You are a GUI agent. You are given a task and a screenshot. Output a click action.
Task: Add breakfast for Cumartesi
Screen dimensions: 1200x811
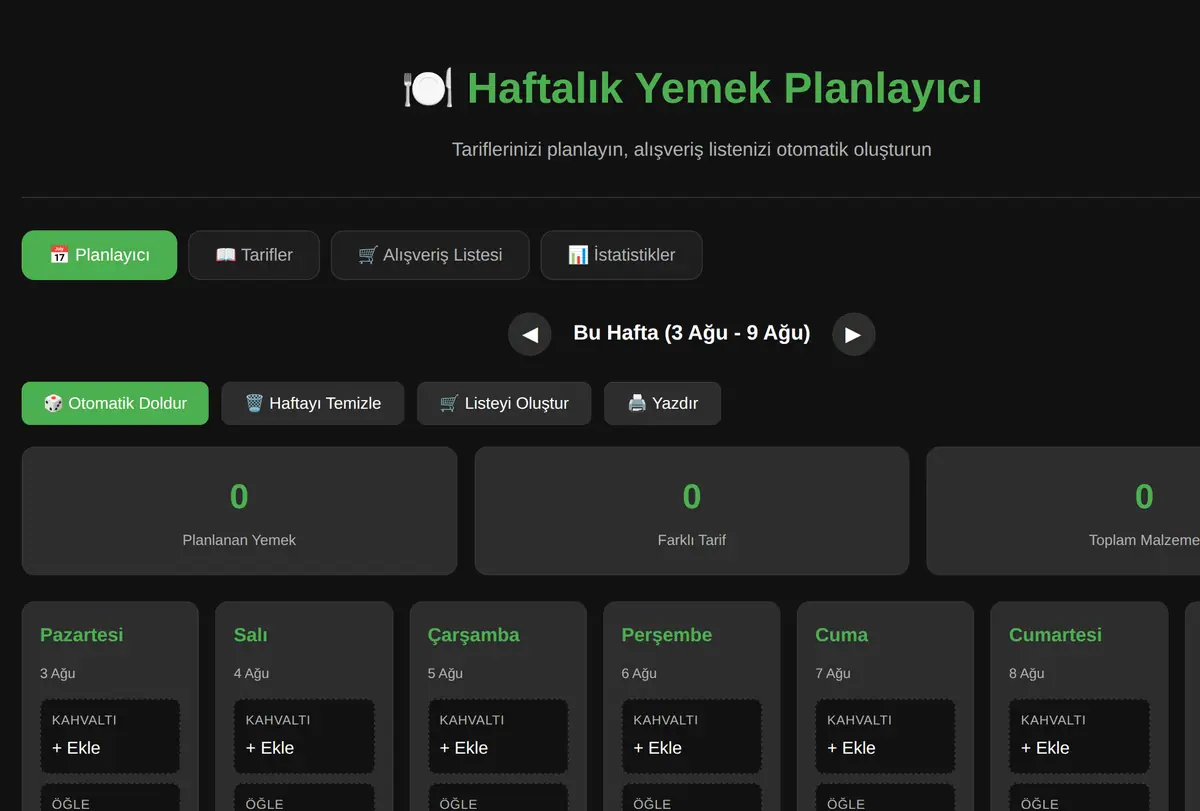[1079, 736]
